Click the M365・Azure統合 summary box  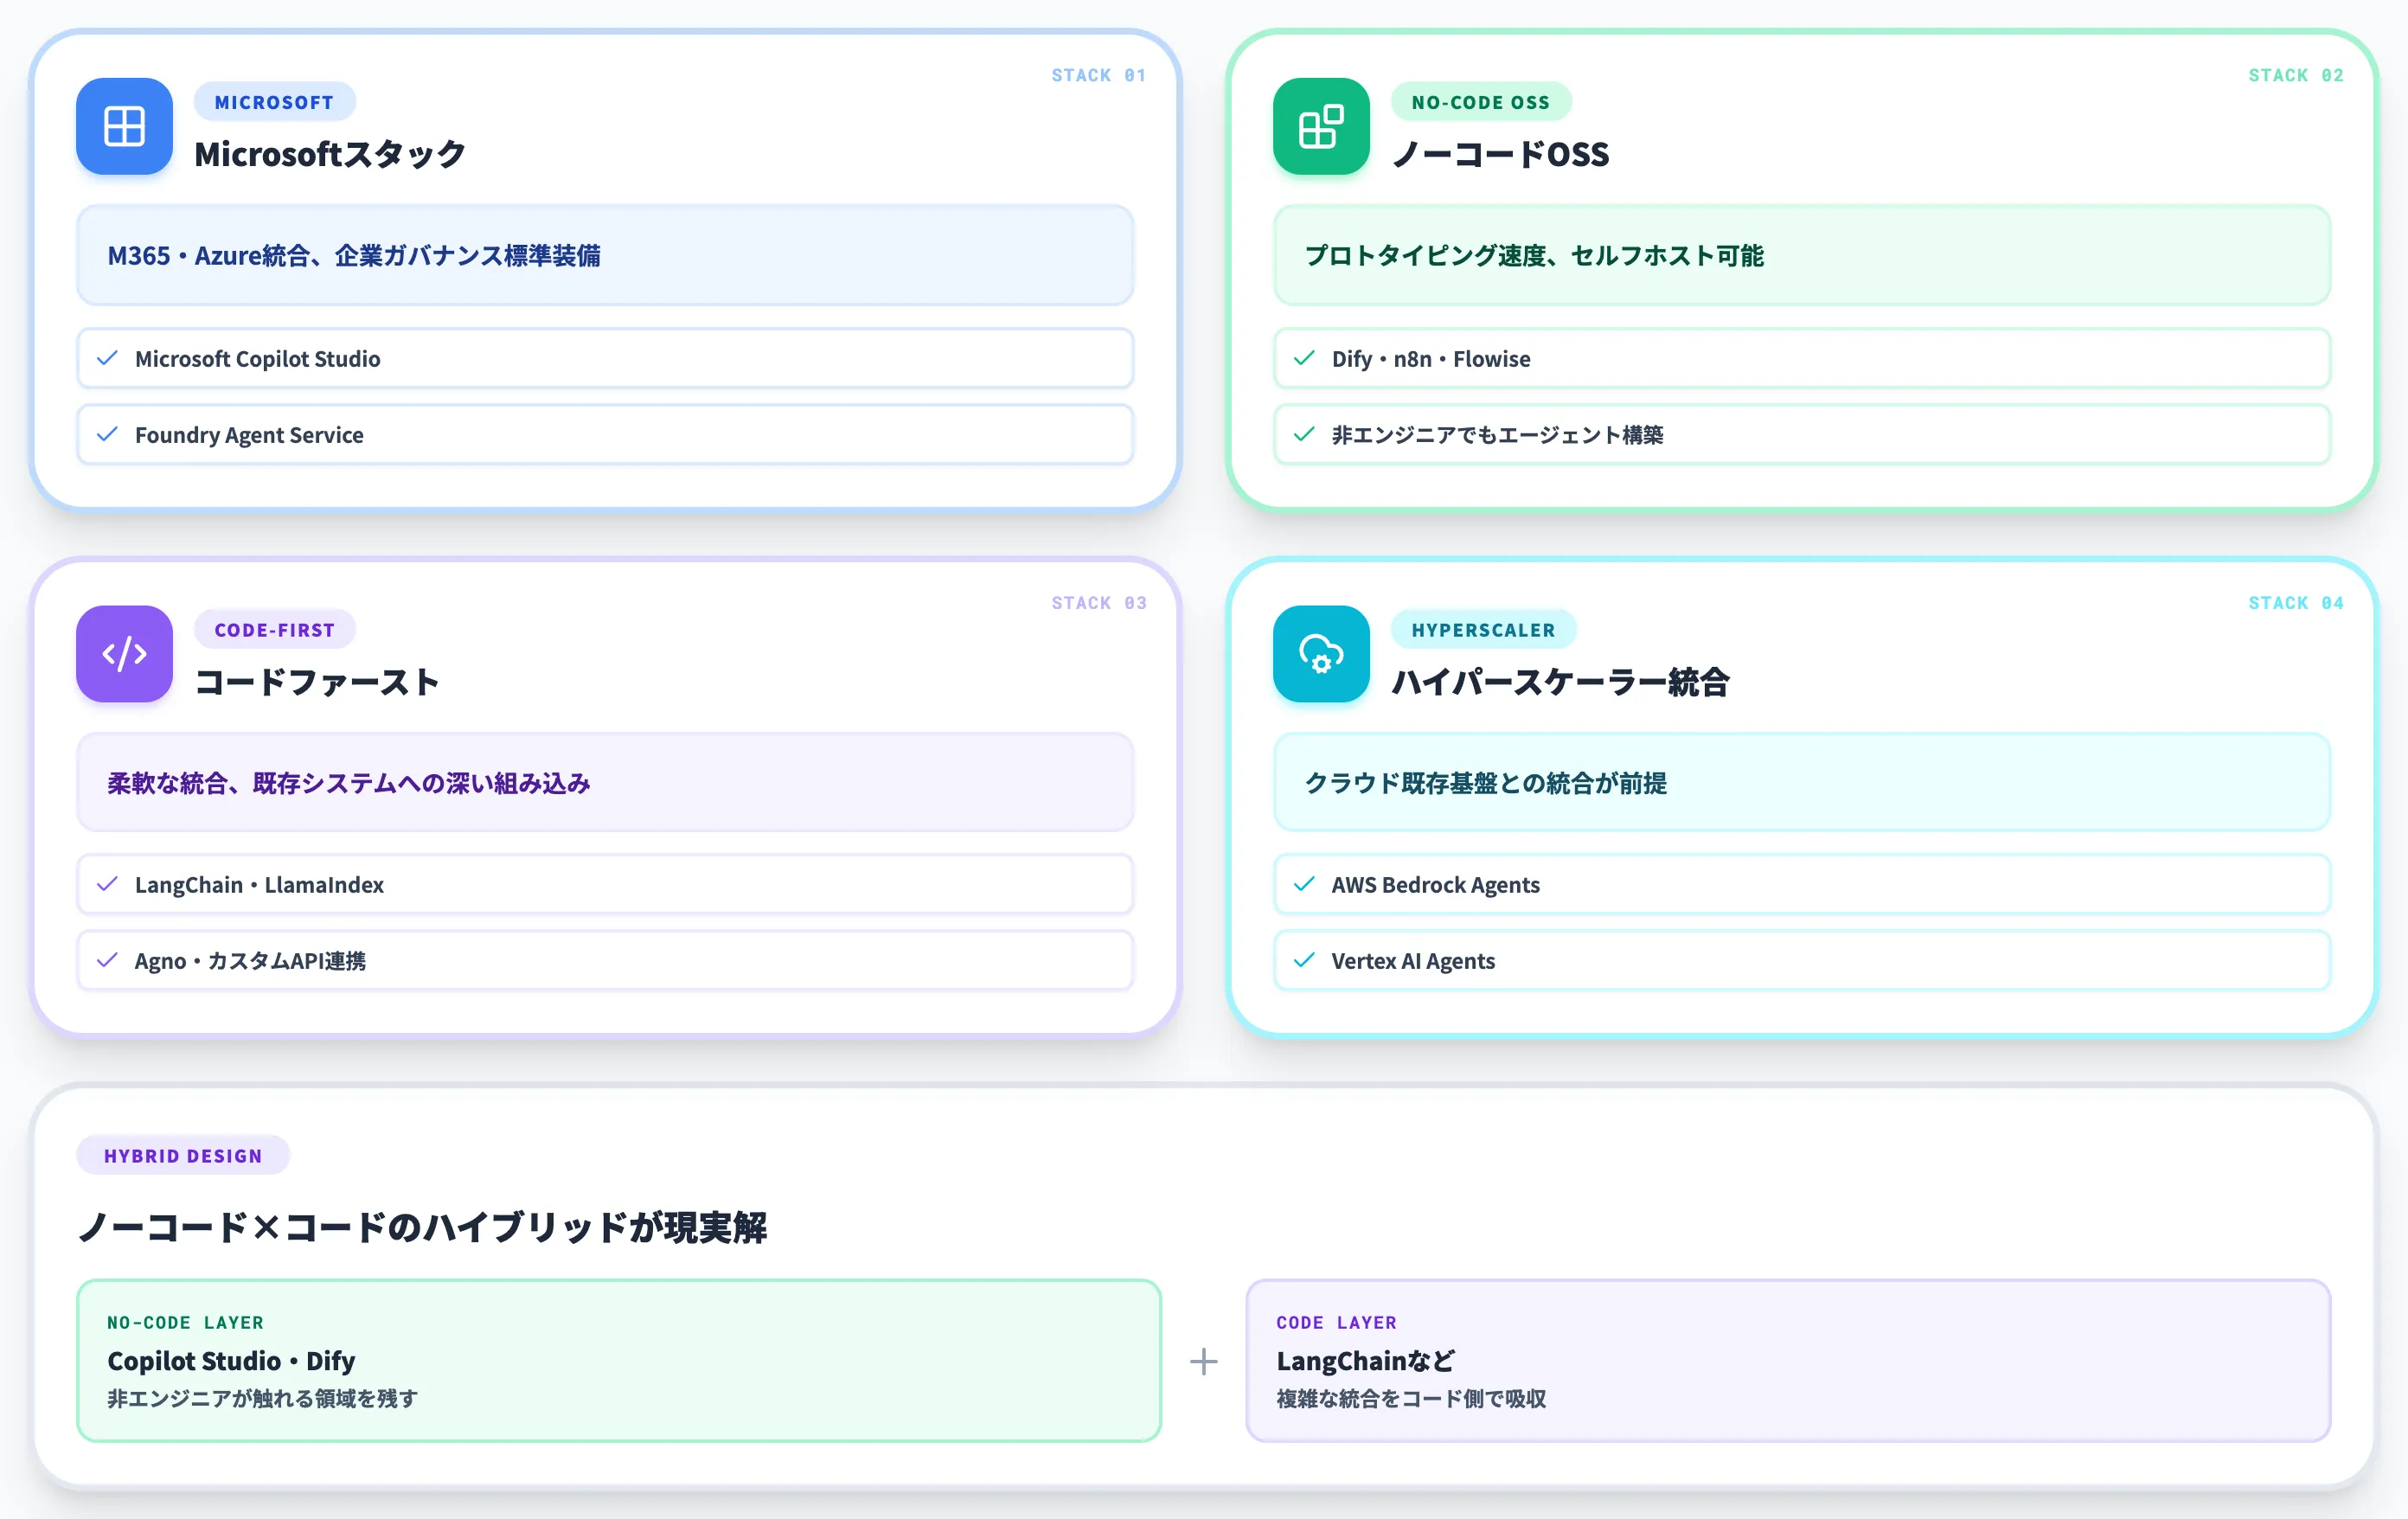click(x=605, y=255)
